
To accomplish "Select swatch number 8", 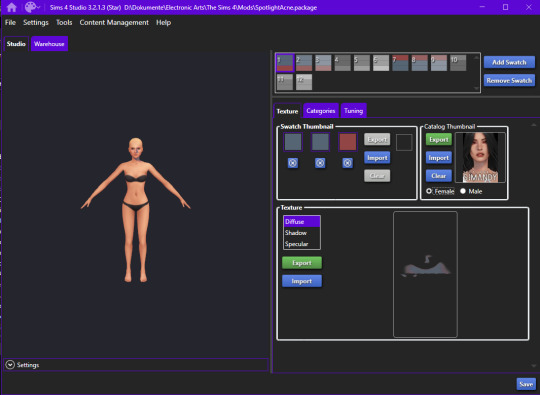I will [419, 63].
